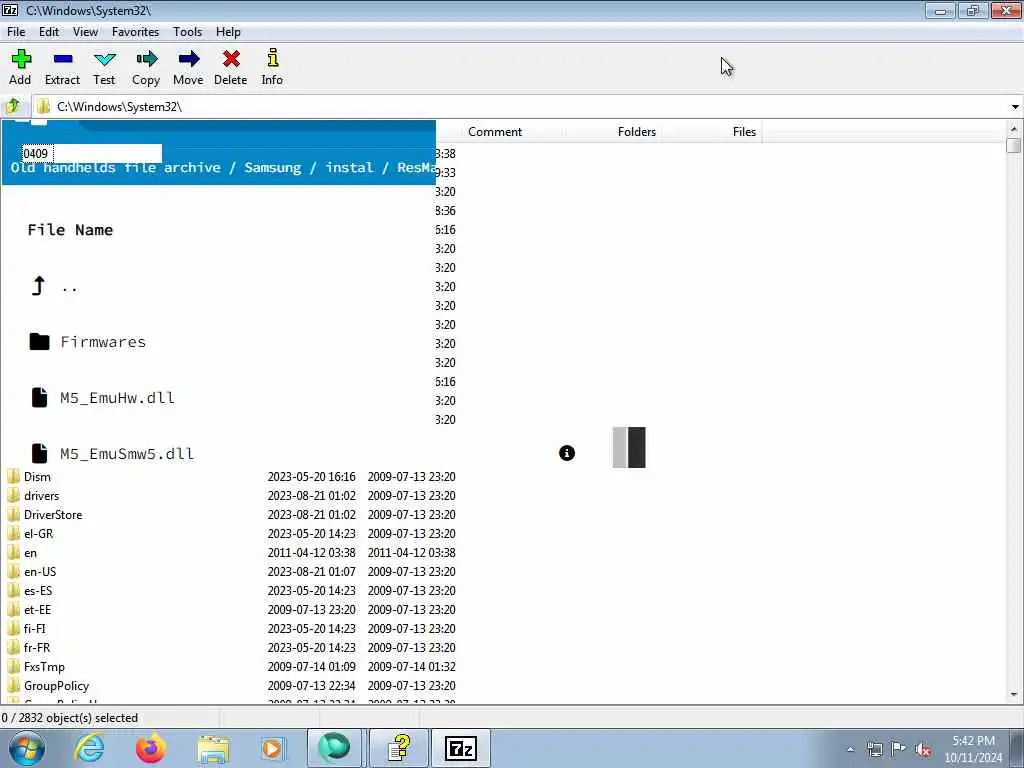Click the M5_EmuHw.dll file icon
Screen dimensions: 1024x768
pyautogui.click(x=39, y=397)
